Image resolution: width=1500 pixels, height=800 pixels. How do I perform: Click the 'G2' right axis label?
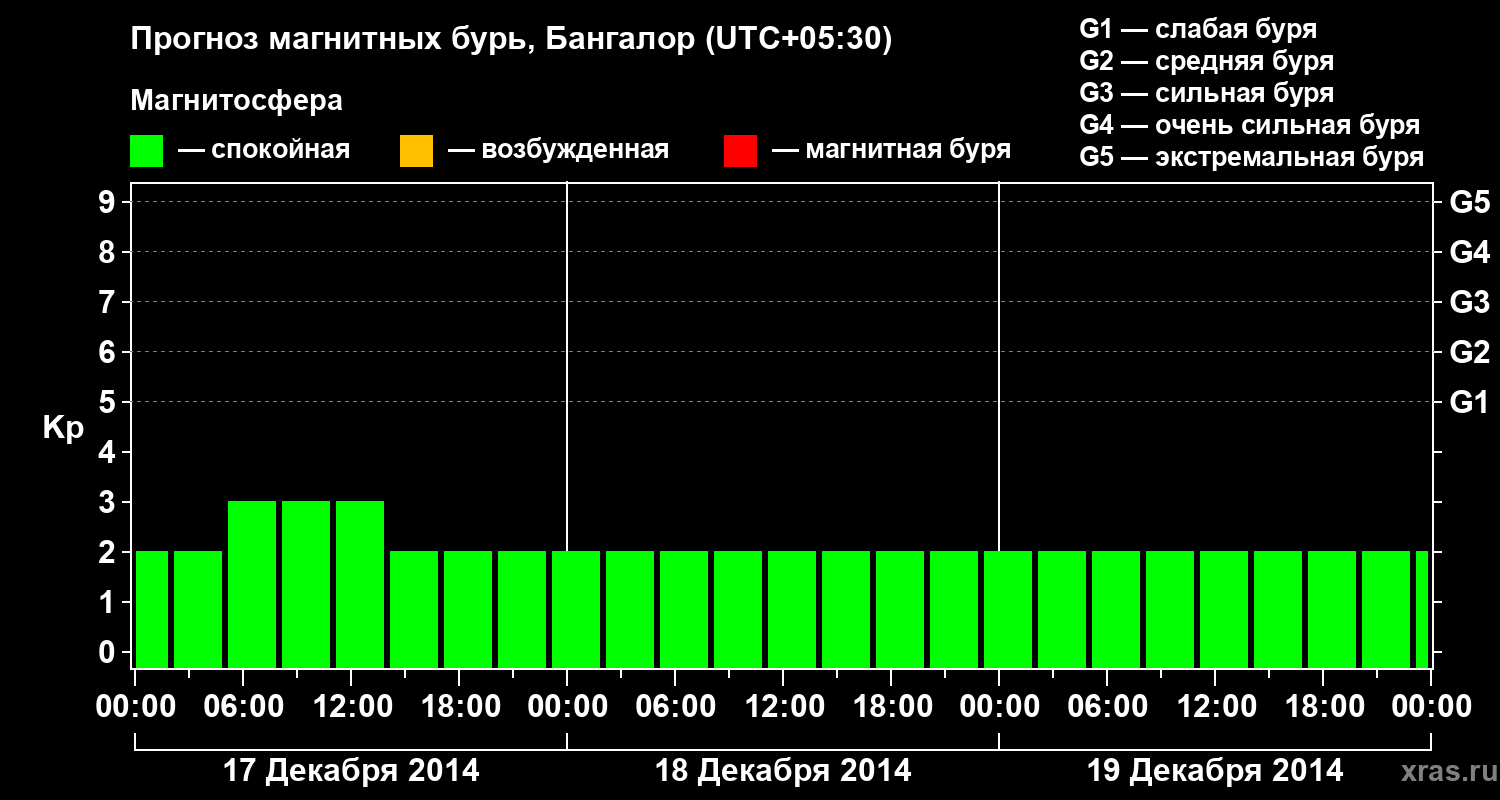point(1469,352)
